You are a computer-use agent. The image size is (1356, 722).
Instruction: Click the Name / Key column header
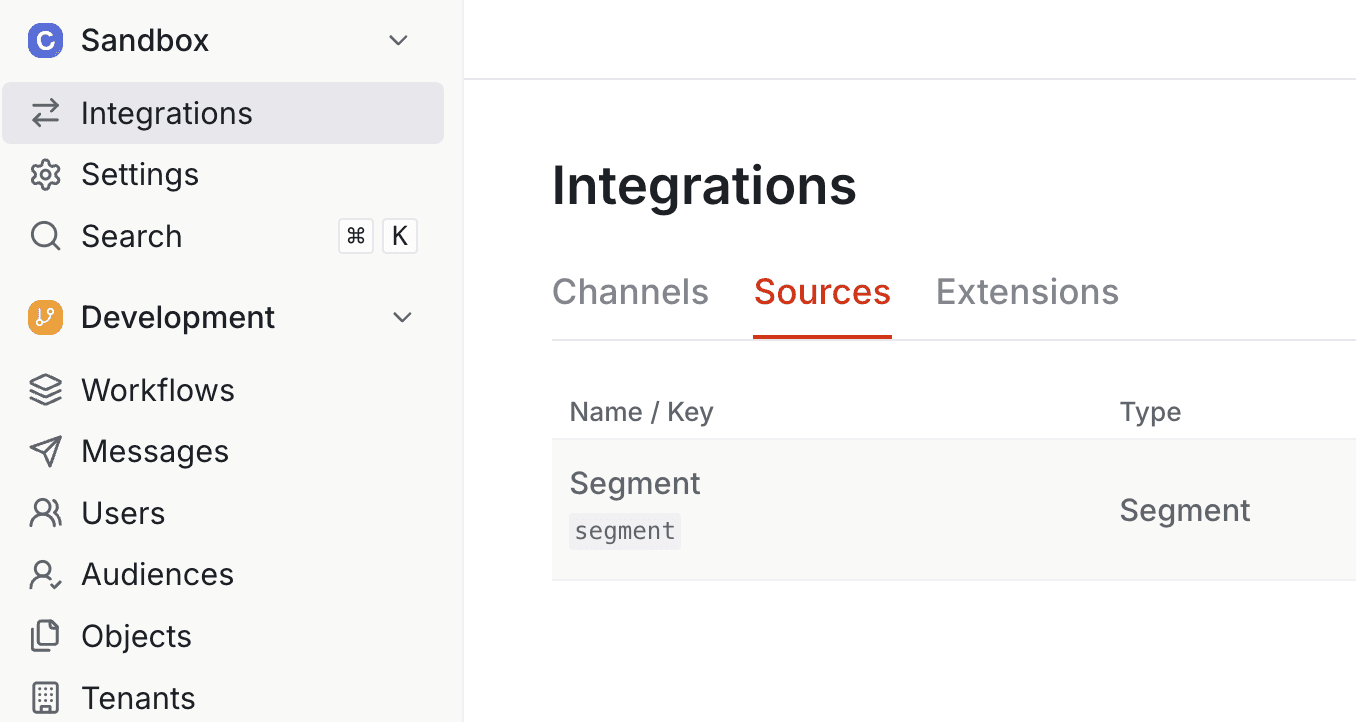(641, 412)
